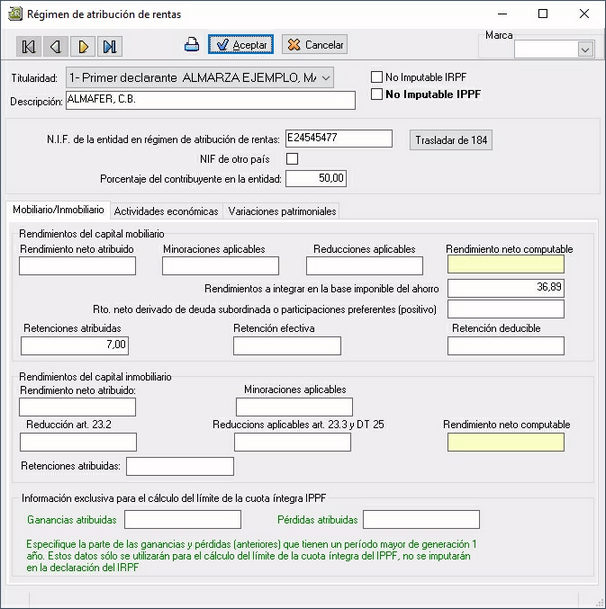Click the Ganancias atribuidas field

(183, 520)
